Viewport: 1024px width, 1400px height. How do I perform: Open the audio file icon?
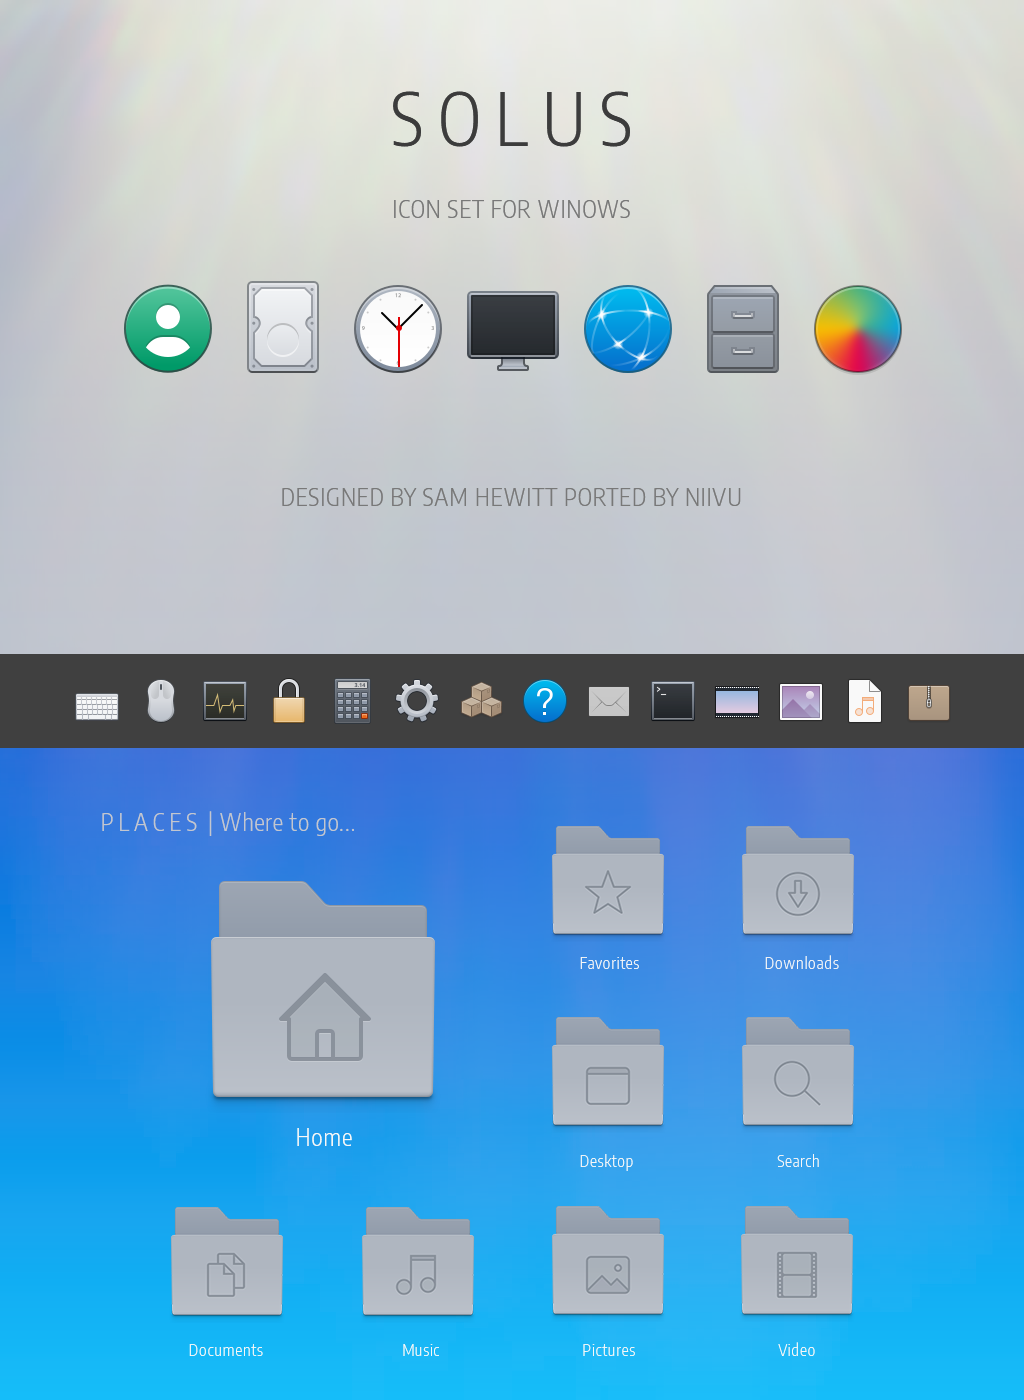(864, 701)
